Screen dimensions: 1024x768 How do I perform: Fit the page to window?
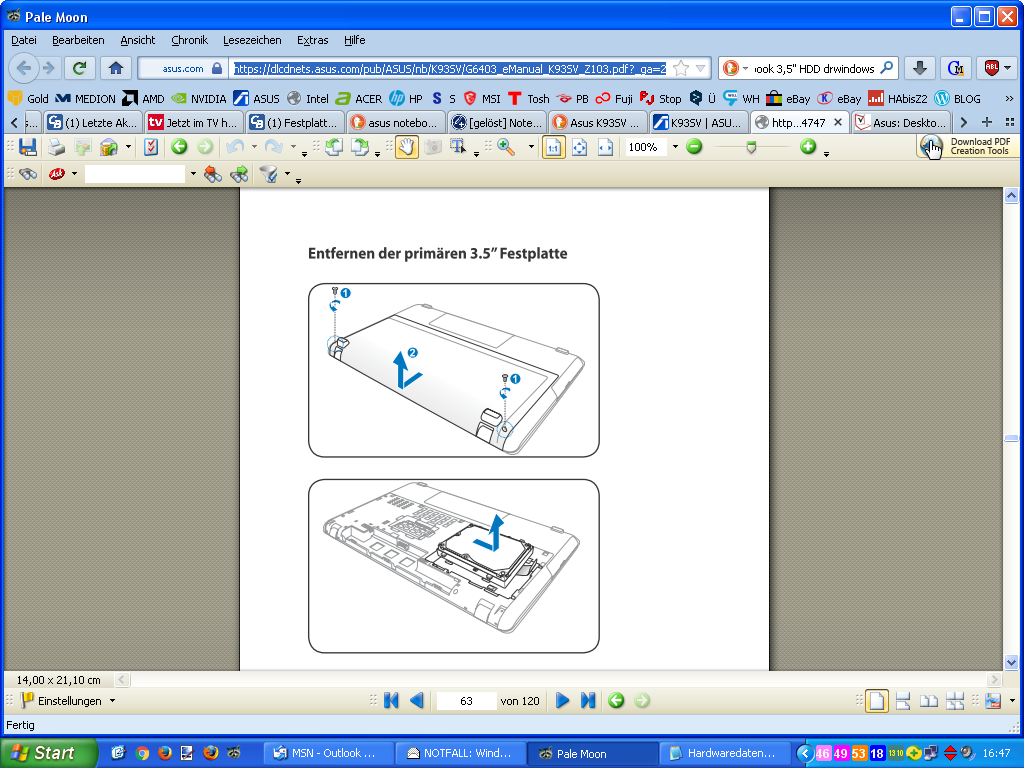(579, 147)
